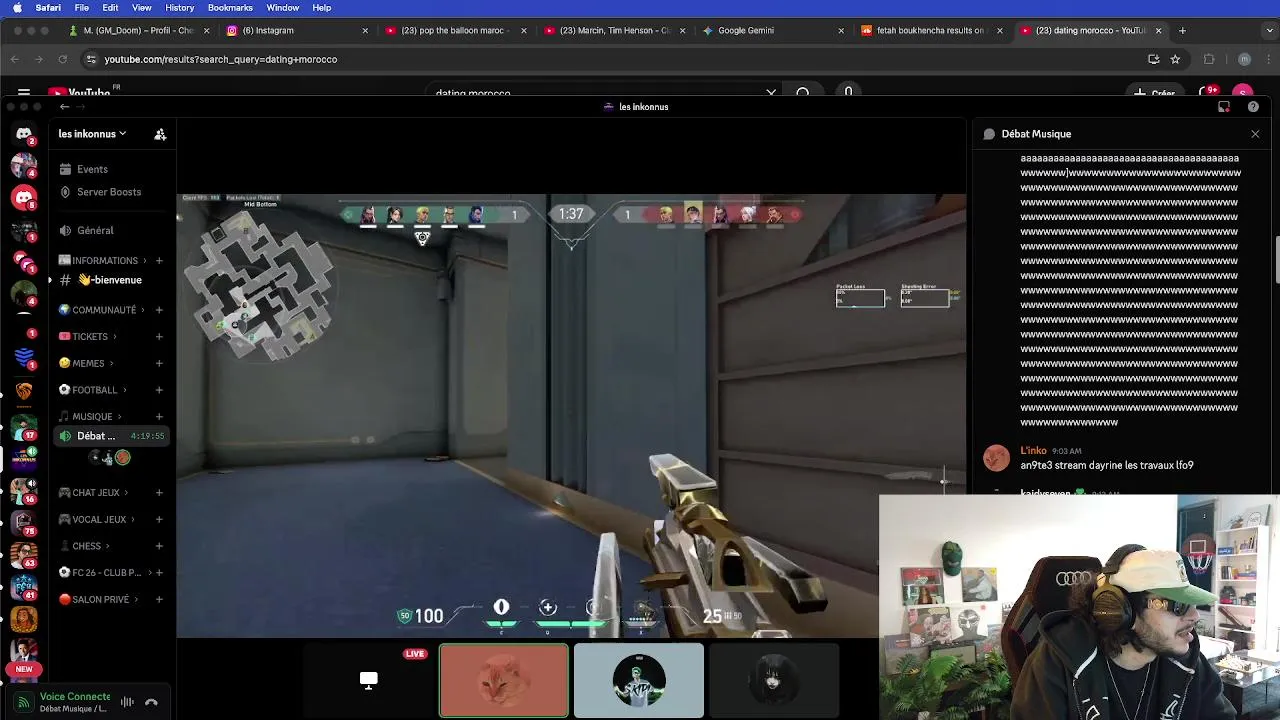
Task: Expand the INFORMATIONS category
Action: (104, 261)
